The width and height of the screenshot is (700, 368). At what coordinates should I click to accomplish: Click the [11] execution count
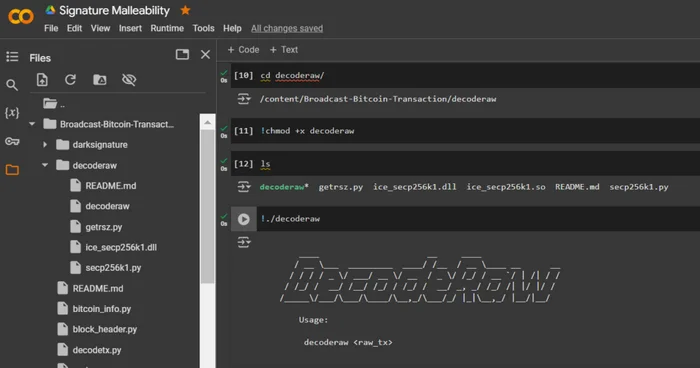pos(243,131)
